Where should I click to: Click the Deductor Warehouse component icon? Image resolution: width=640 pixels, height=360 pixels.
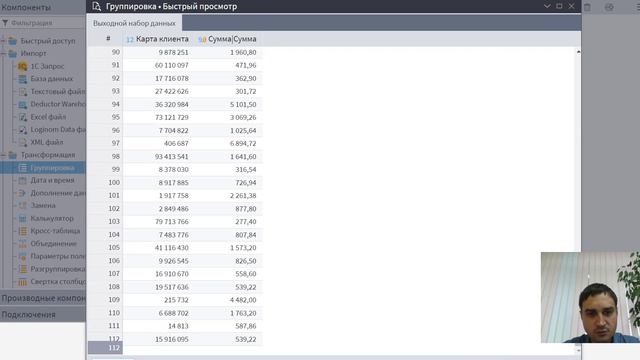(x=23, y=104)
